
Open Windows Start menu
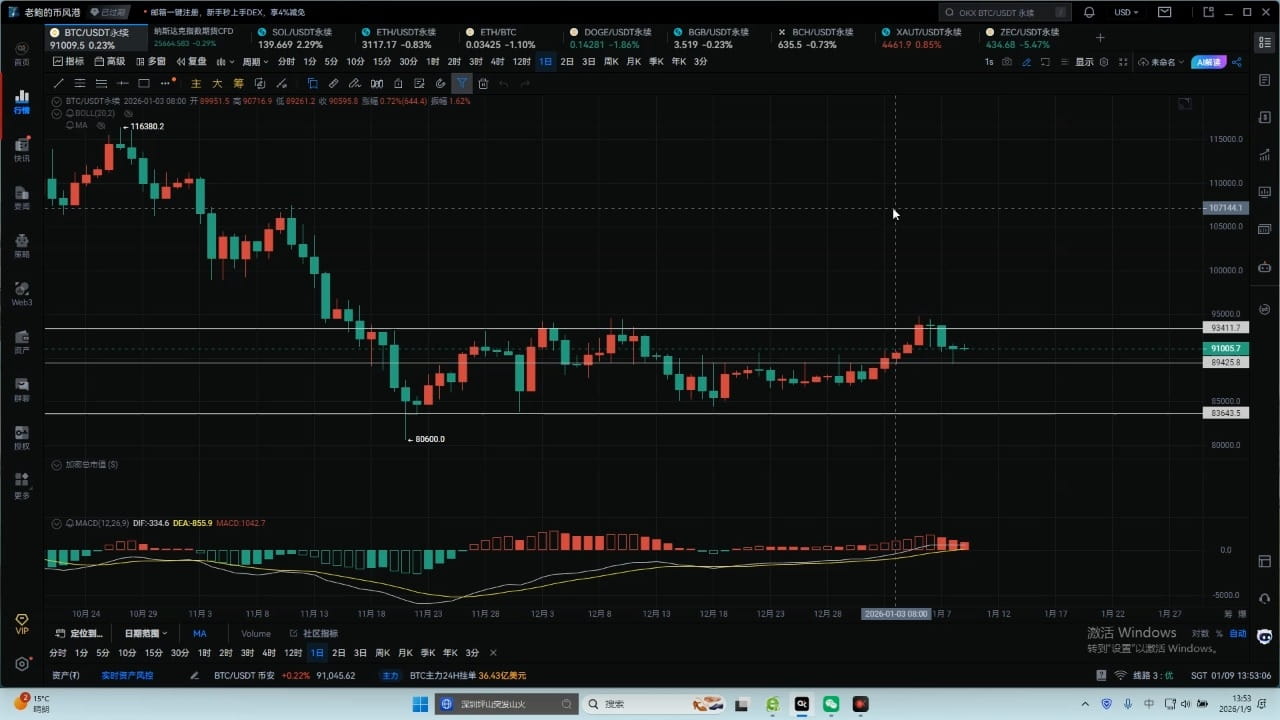click(x=420, y=704)
